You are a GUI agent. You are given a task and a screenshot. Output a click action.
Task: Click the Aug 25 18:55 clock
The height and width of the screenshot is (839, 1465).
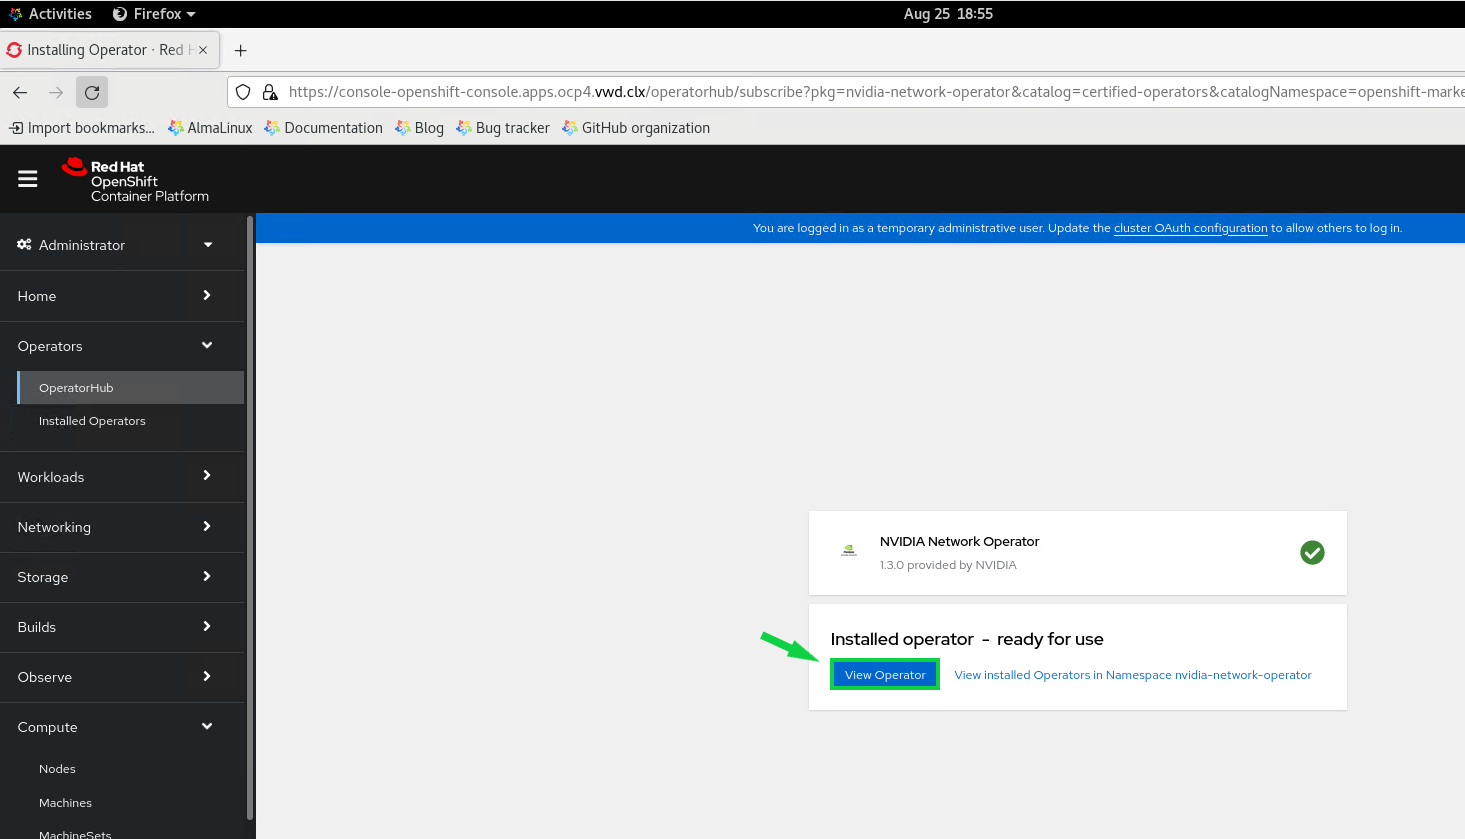pos(948,14)
